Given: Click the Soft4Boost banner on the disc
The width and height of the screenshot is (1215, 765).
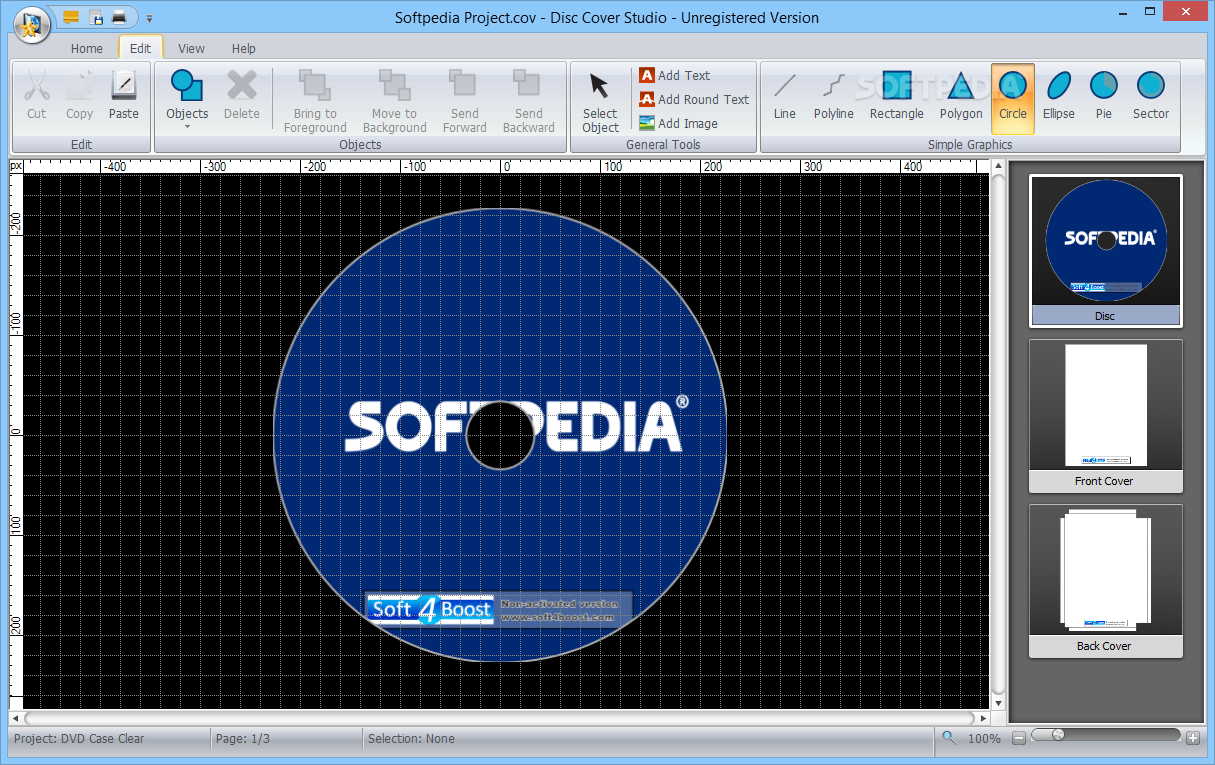Looking at the screenshot, I should 499,609.
